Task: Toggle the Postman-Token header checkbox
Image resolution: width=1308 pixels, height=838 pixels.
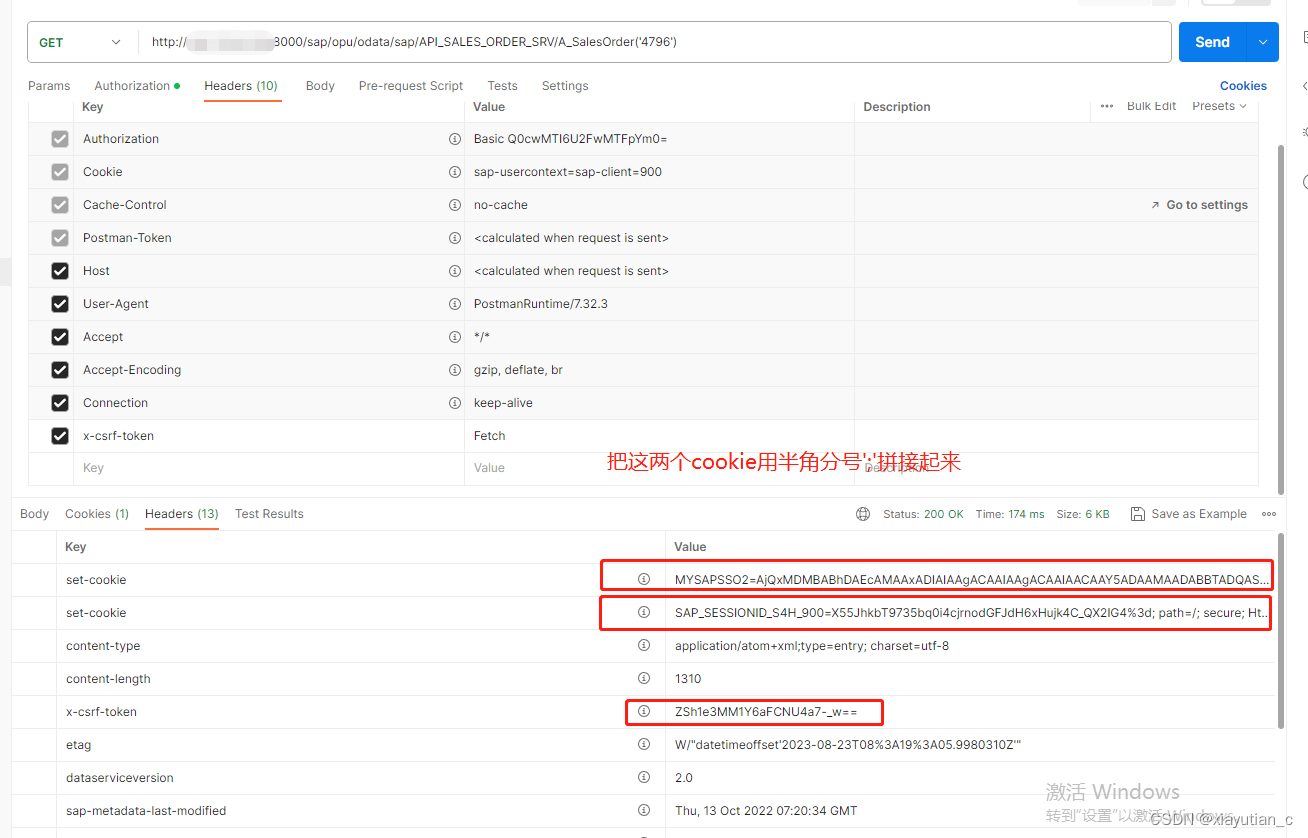Action: click(60, 238)
